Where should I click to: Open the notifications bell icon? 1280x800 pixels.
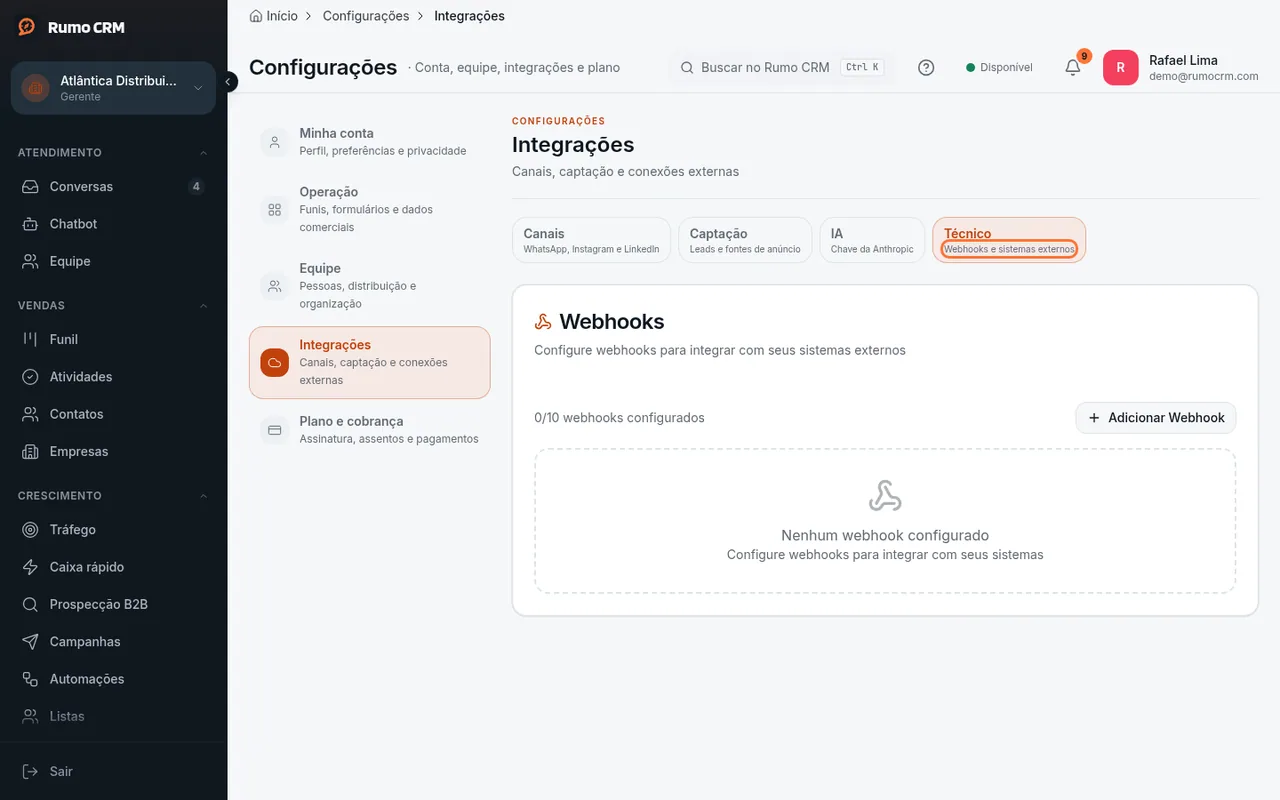click(x=1072, y=68)
